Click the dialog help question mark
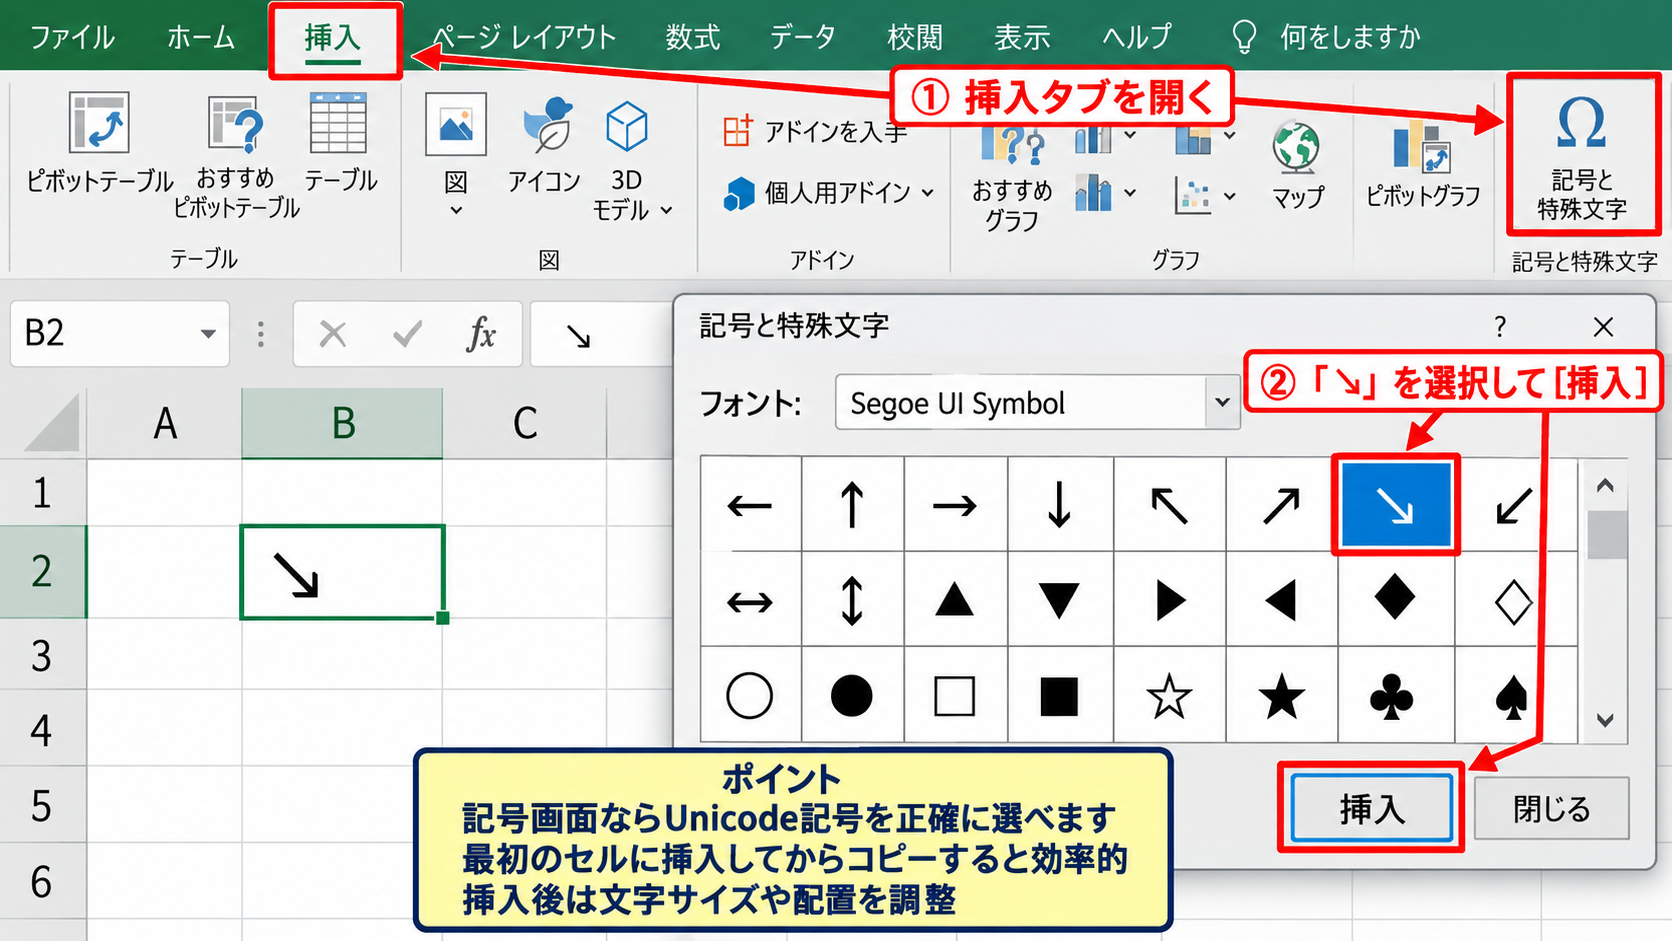 click(1500, 326)
